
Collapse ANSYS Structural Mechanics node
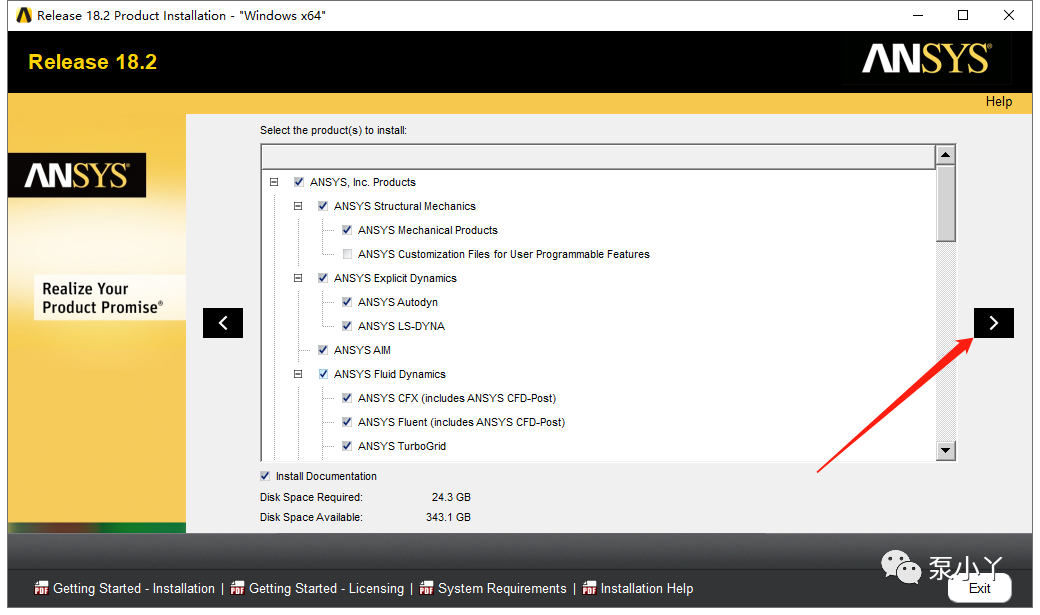point(298,206)
